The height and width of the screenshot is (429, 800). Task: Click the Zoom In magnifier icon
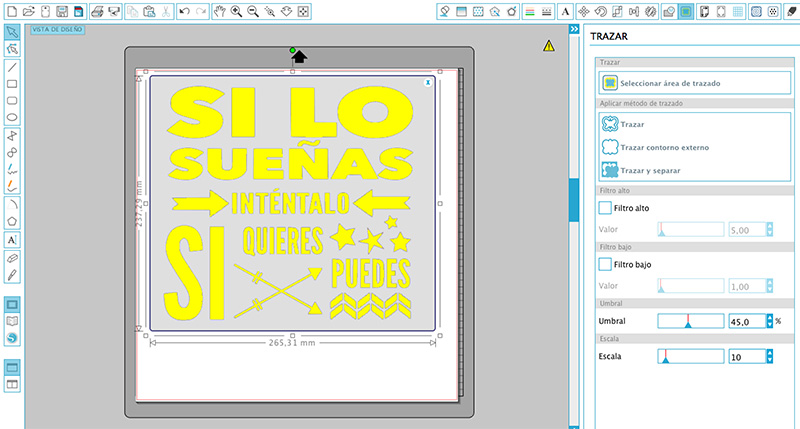[236, 11]
